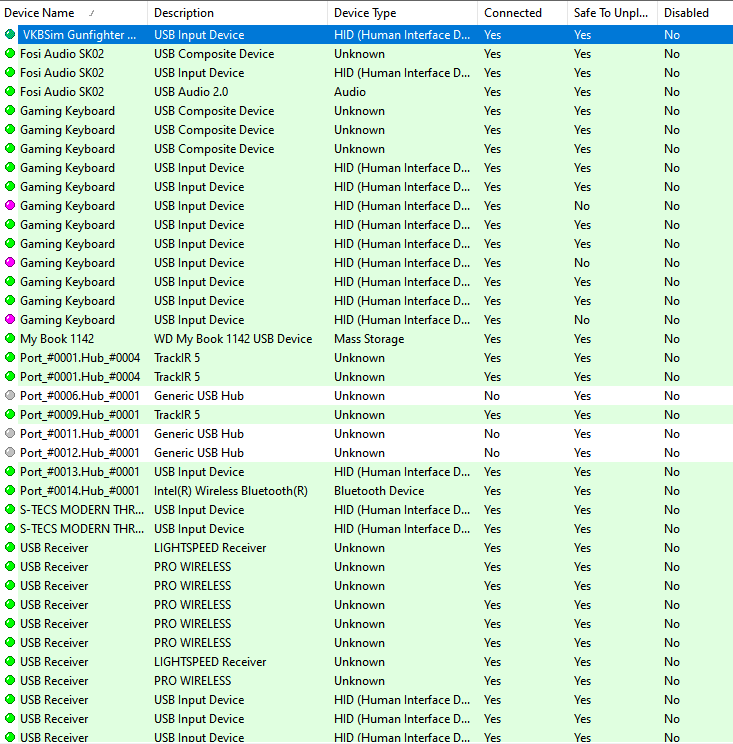Click the Audio device type cell
Viewport: 733px width, 744px height.
pos(350,92)
